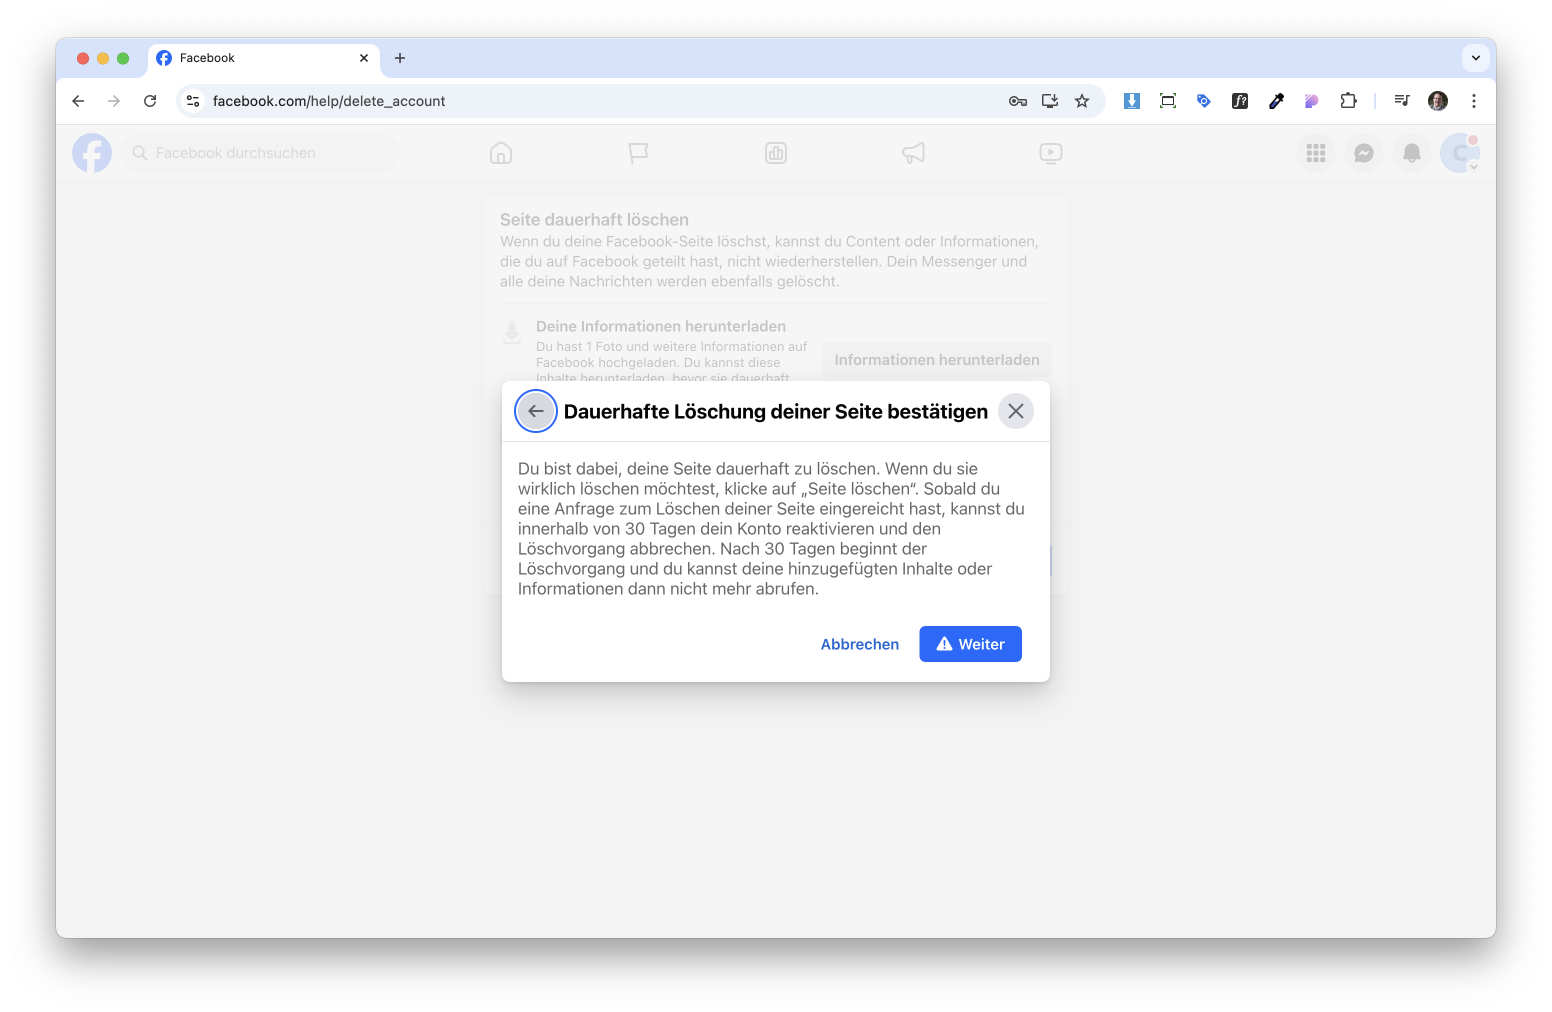Open the notifications bell

click(1411, 153)
